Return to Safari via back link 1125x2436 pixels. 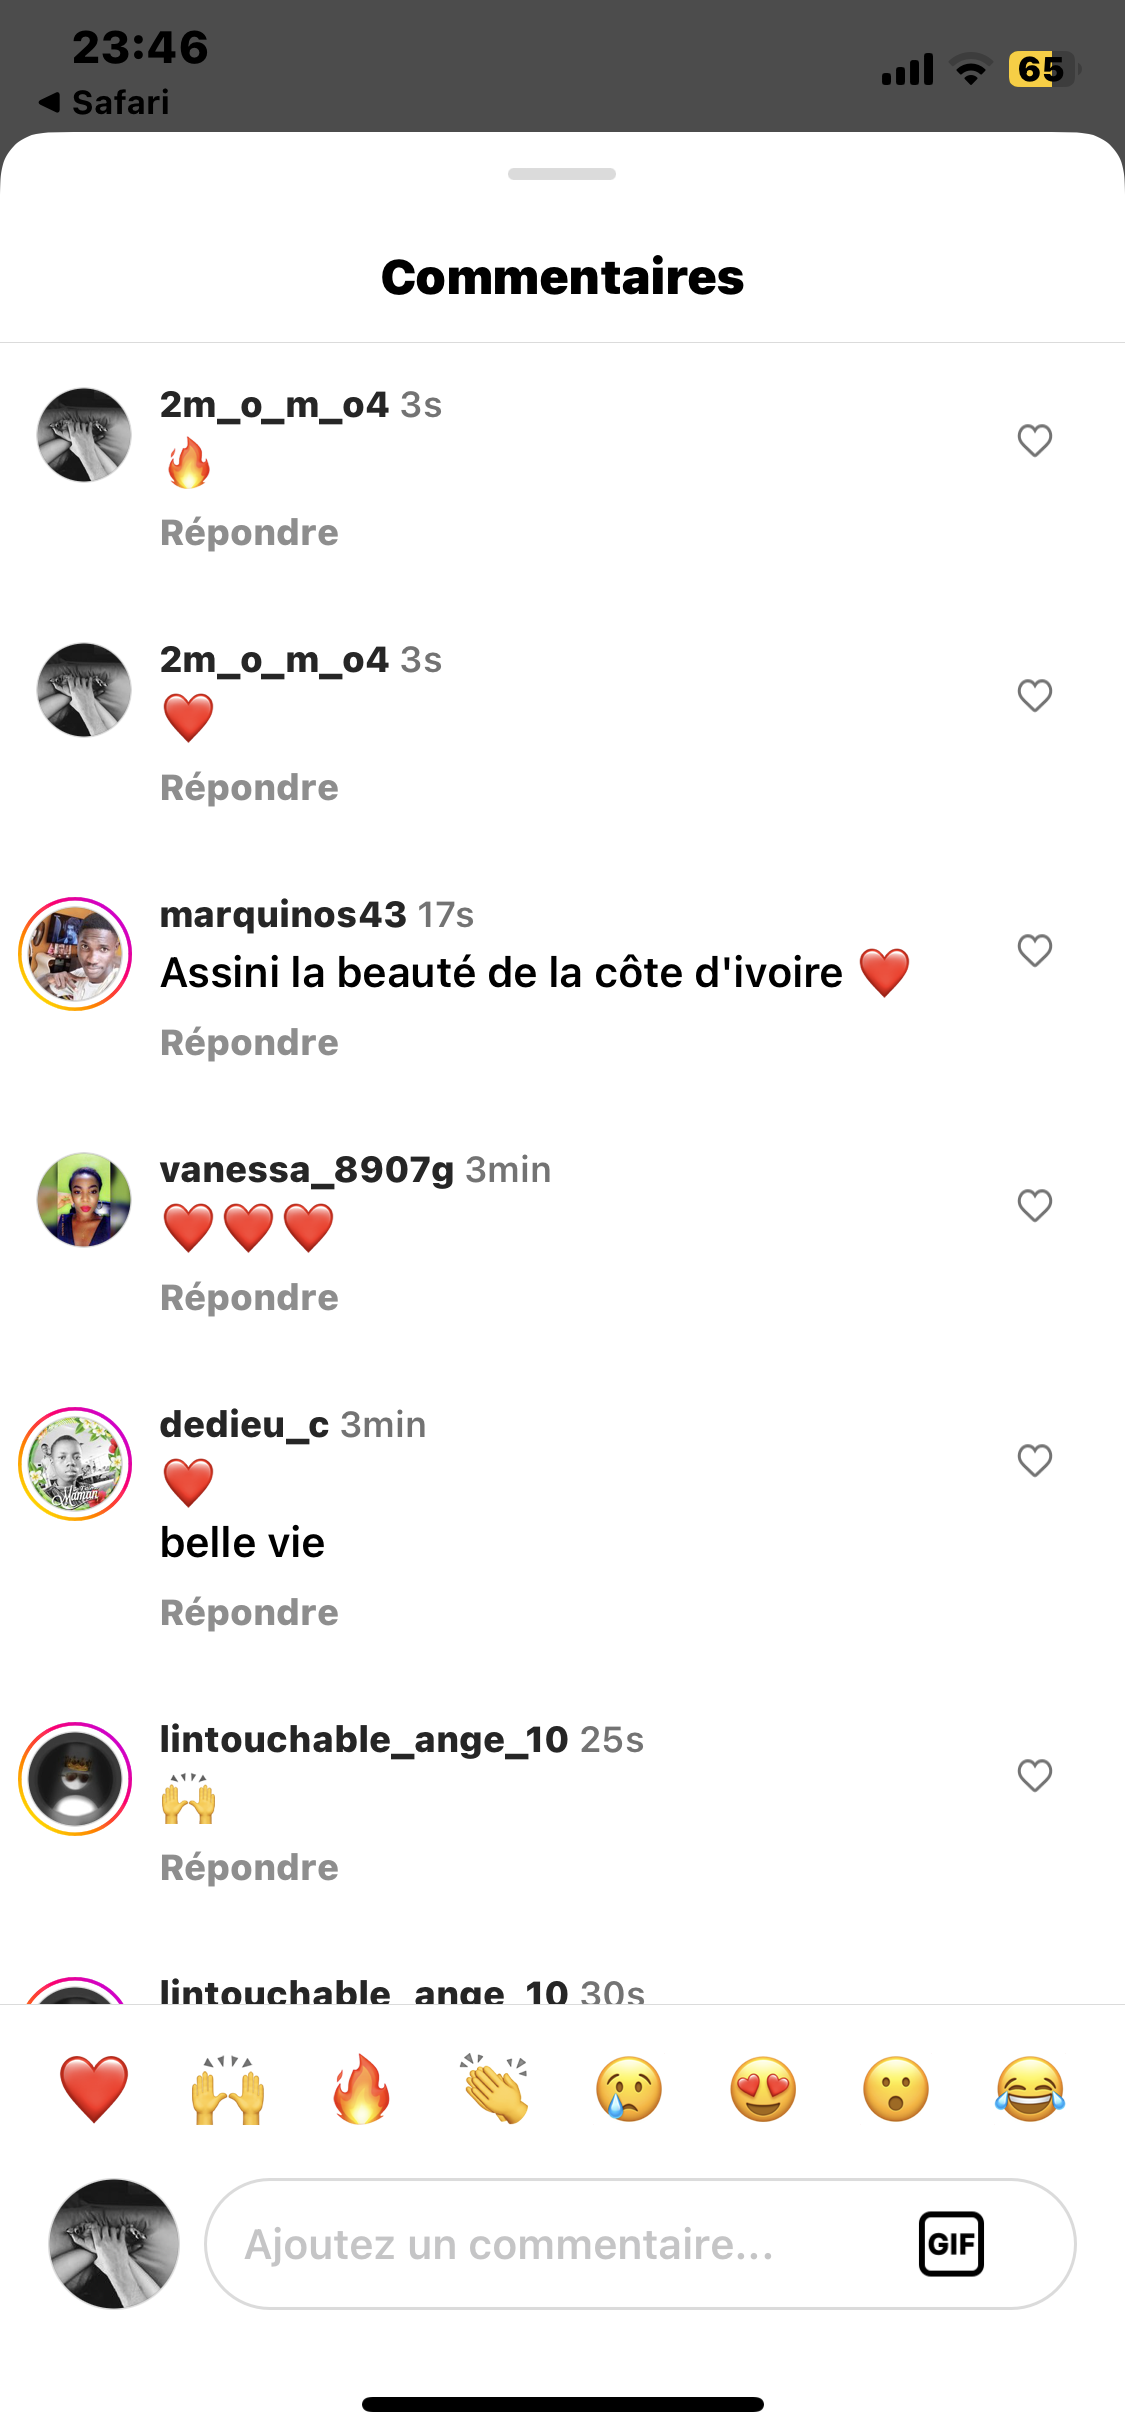104,102
